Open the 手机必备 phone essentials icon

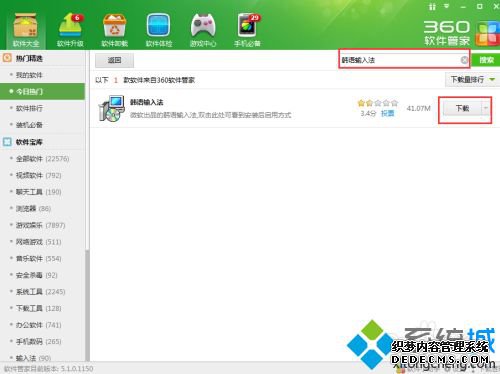click(x=247, y=30)
